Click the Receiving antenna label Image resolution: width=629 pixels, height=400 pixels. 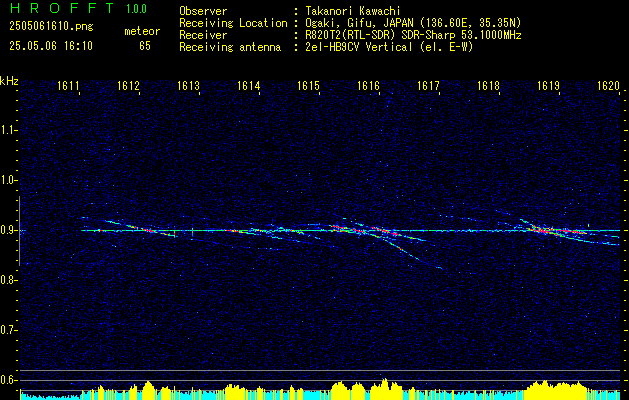[230, 47]
